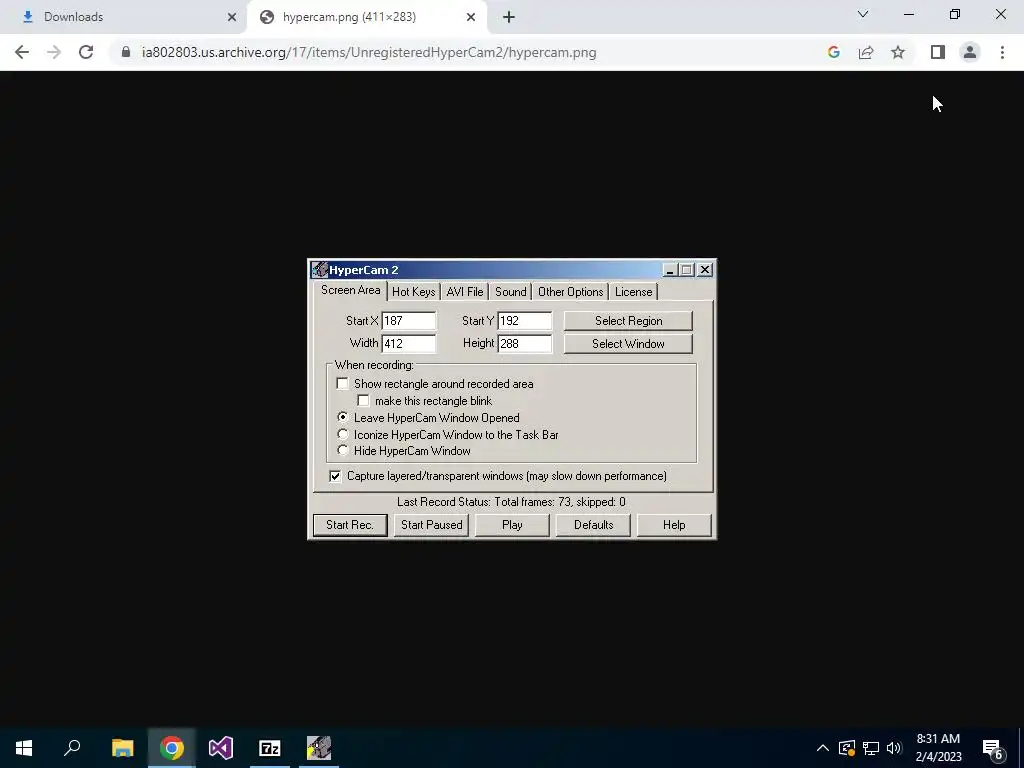The width and height of the screenshot is (1024, 768).
Task: Minimize the HyperCam 2 window
Action: [x=670, y=270]
